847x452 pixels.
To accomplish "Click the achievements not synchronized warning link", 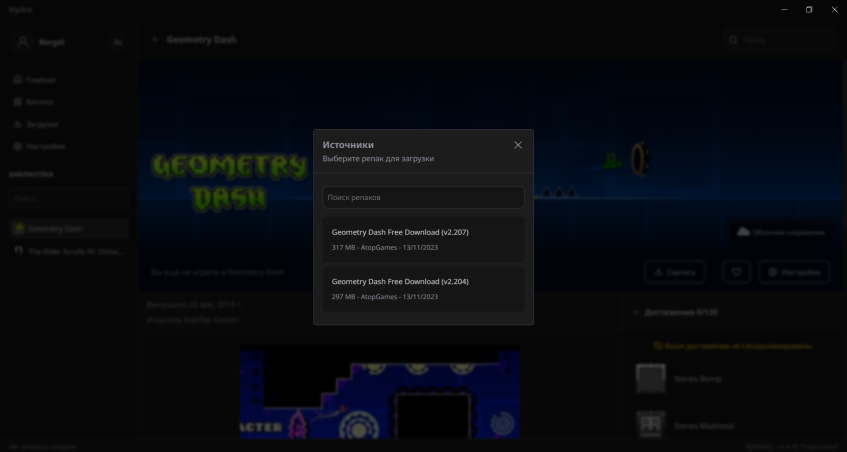I will [732, 346].
